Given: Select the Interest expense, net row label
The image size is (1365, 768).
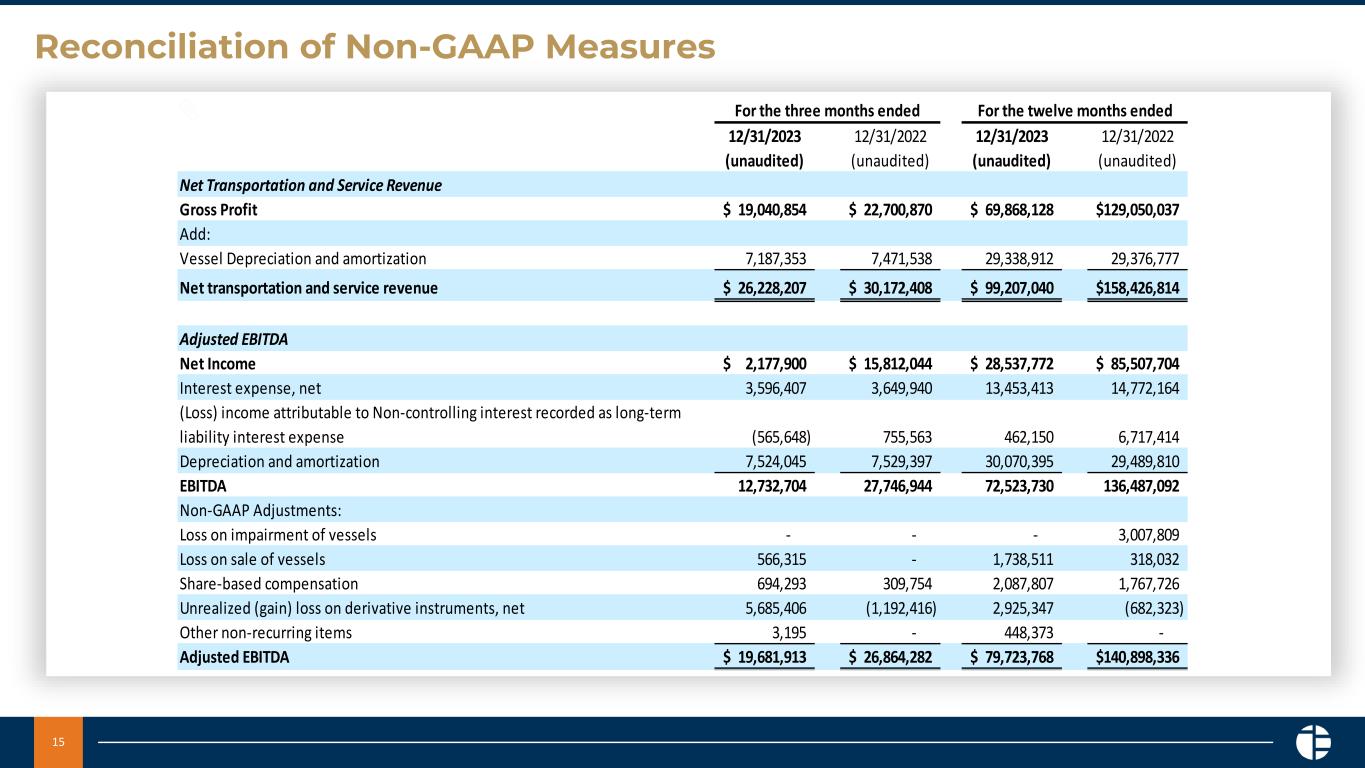Looking at the screenshot, I should pyautogui.click(x=250, y=387).
